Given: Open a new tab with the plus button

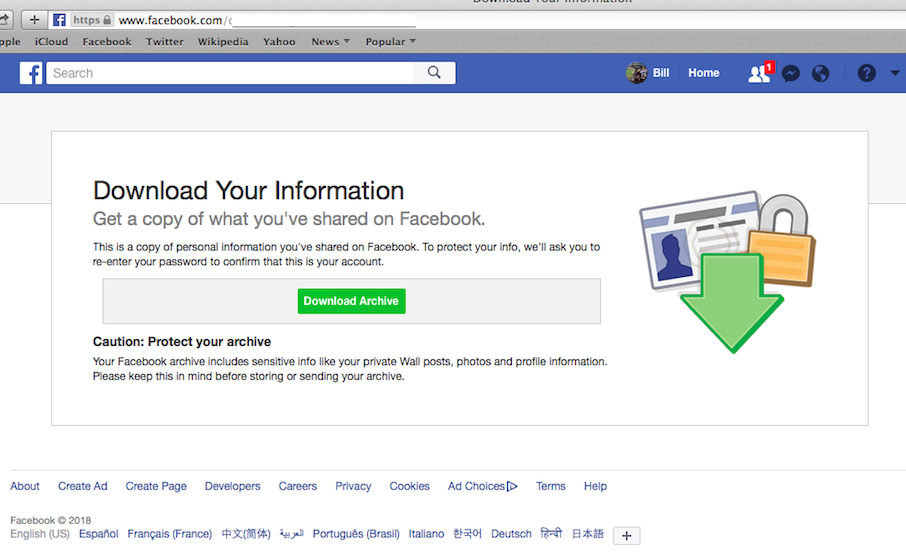Looking at the screenshot, I should coord(34,20).
